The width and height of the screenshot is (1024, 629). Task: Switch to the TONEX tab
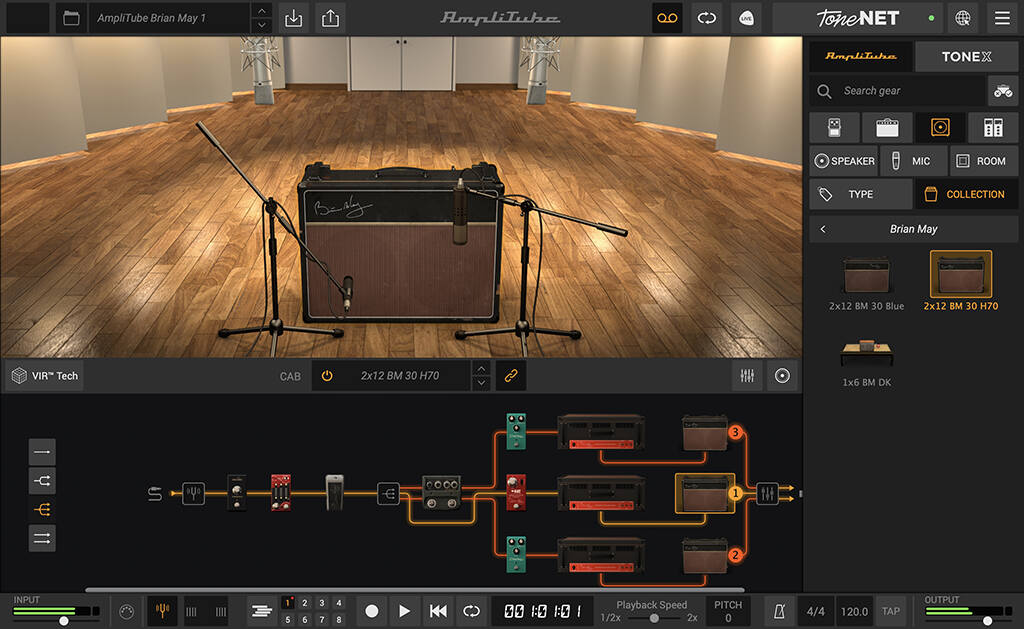click(x=966, y=56)
